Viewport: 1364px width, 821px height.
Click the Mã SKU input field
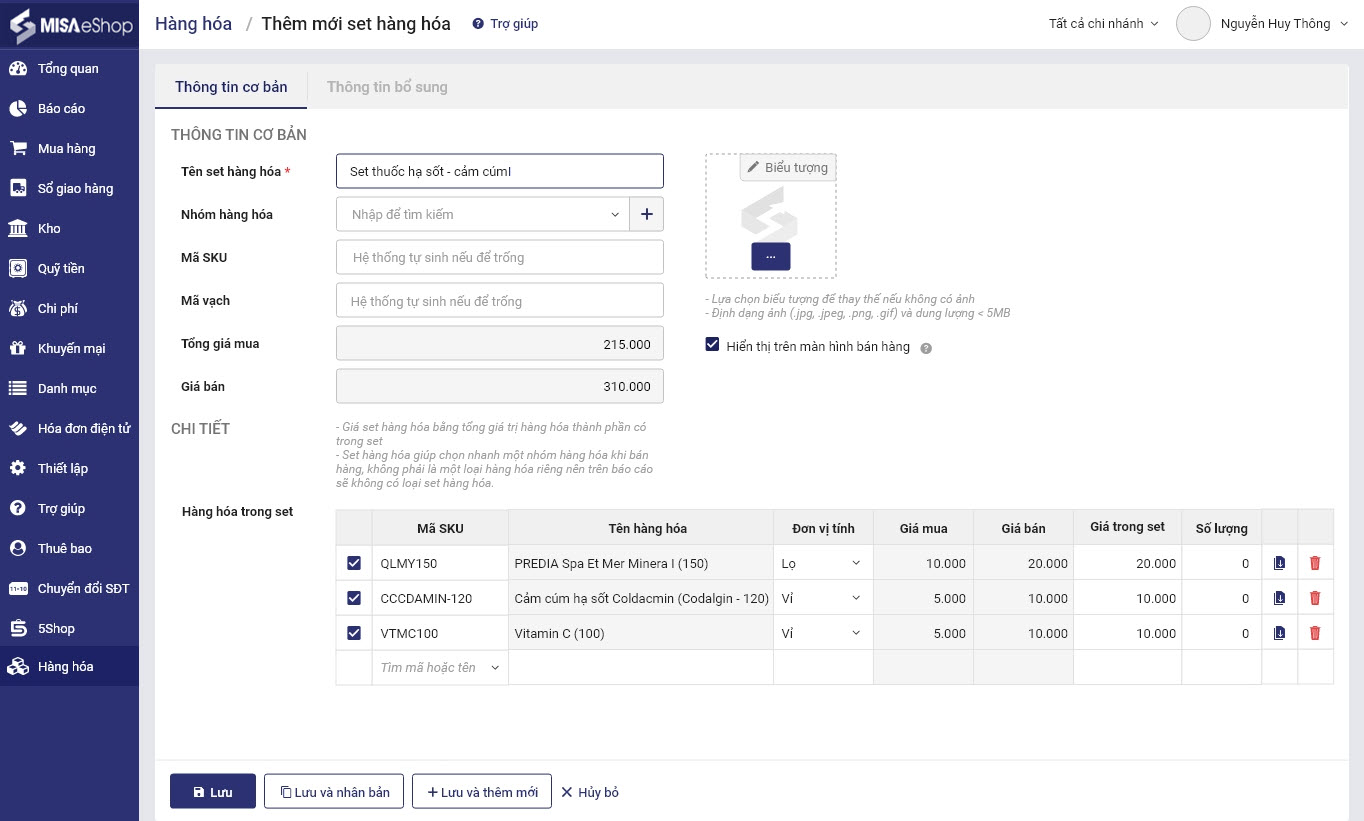[499, 257]
